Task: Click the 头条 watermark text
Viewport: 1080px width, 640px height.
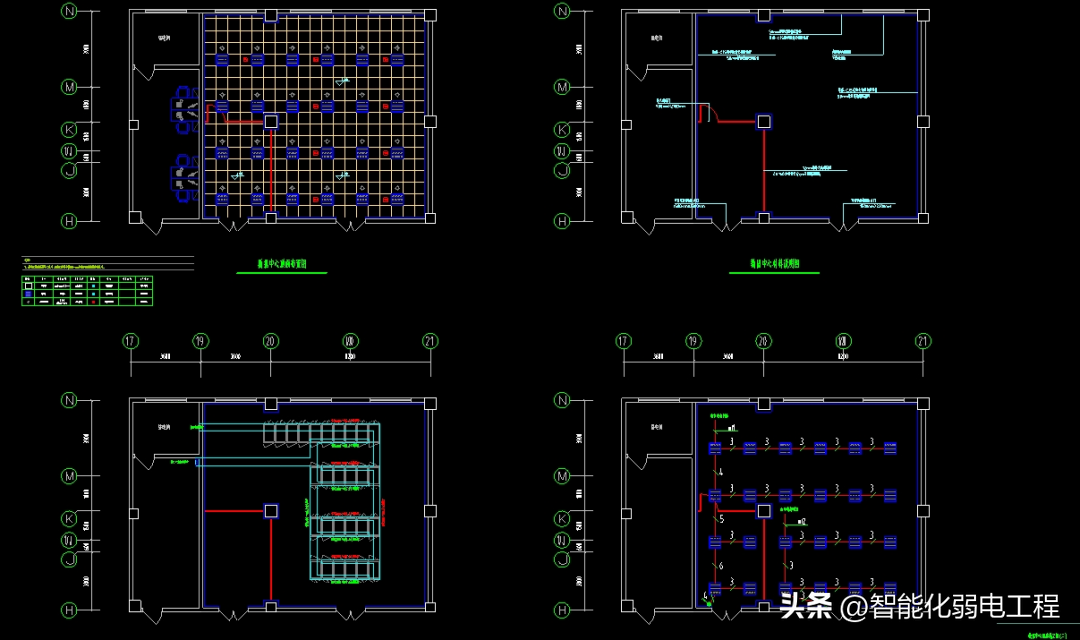Action: click(x=805, y=606)
